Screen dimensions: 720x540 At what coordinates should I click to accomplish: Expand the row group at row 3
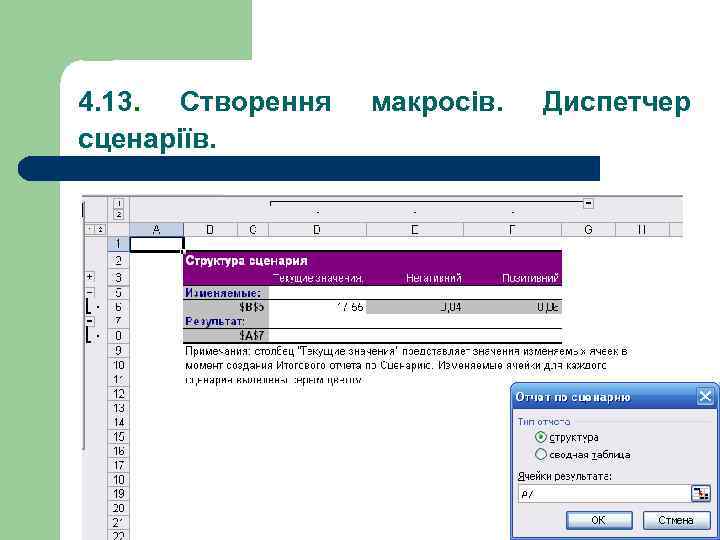90,277
